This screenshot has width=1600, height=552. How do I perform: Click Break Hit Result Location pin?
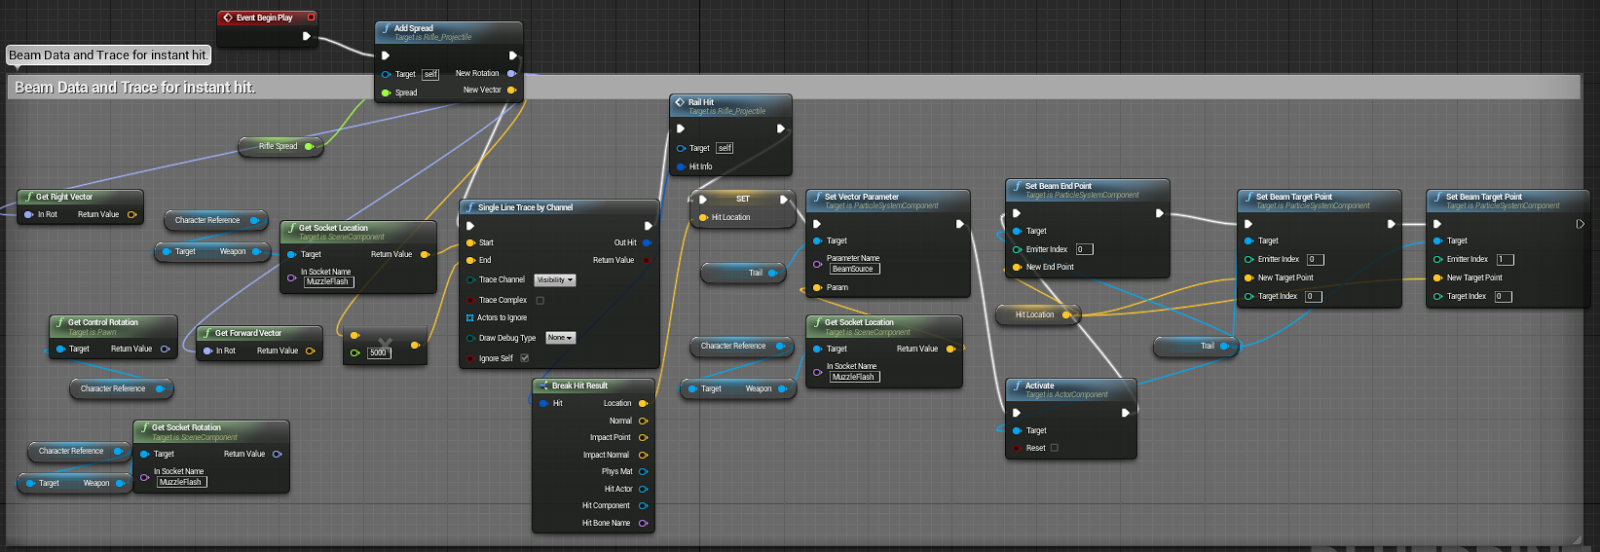click(642, 403)
